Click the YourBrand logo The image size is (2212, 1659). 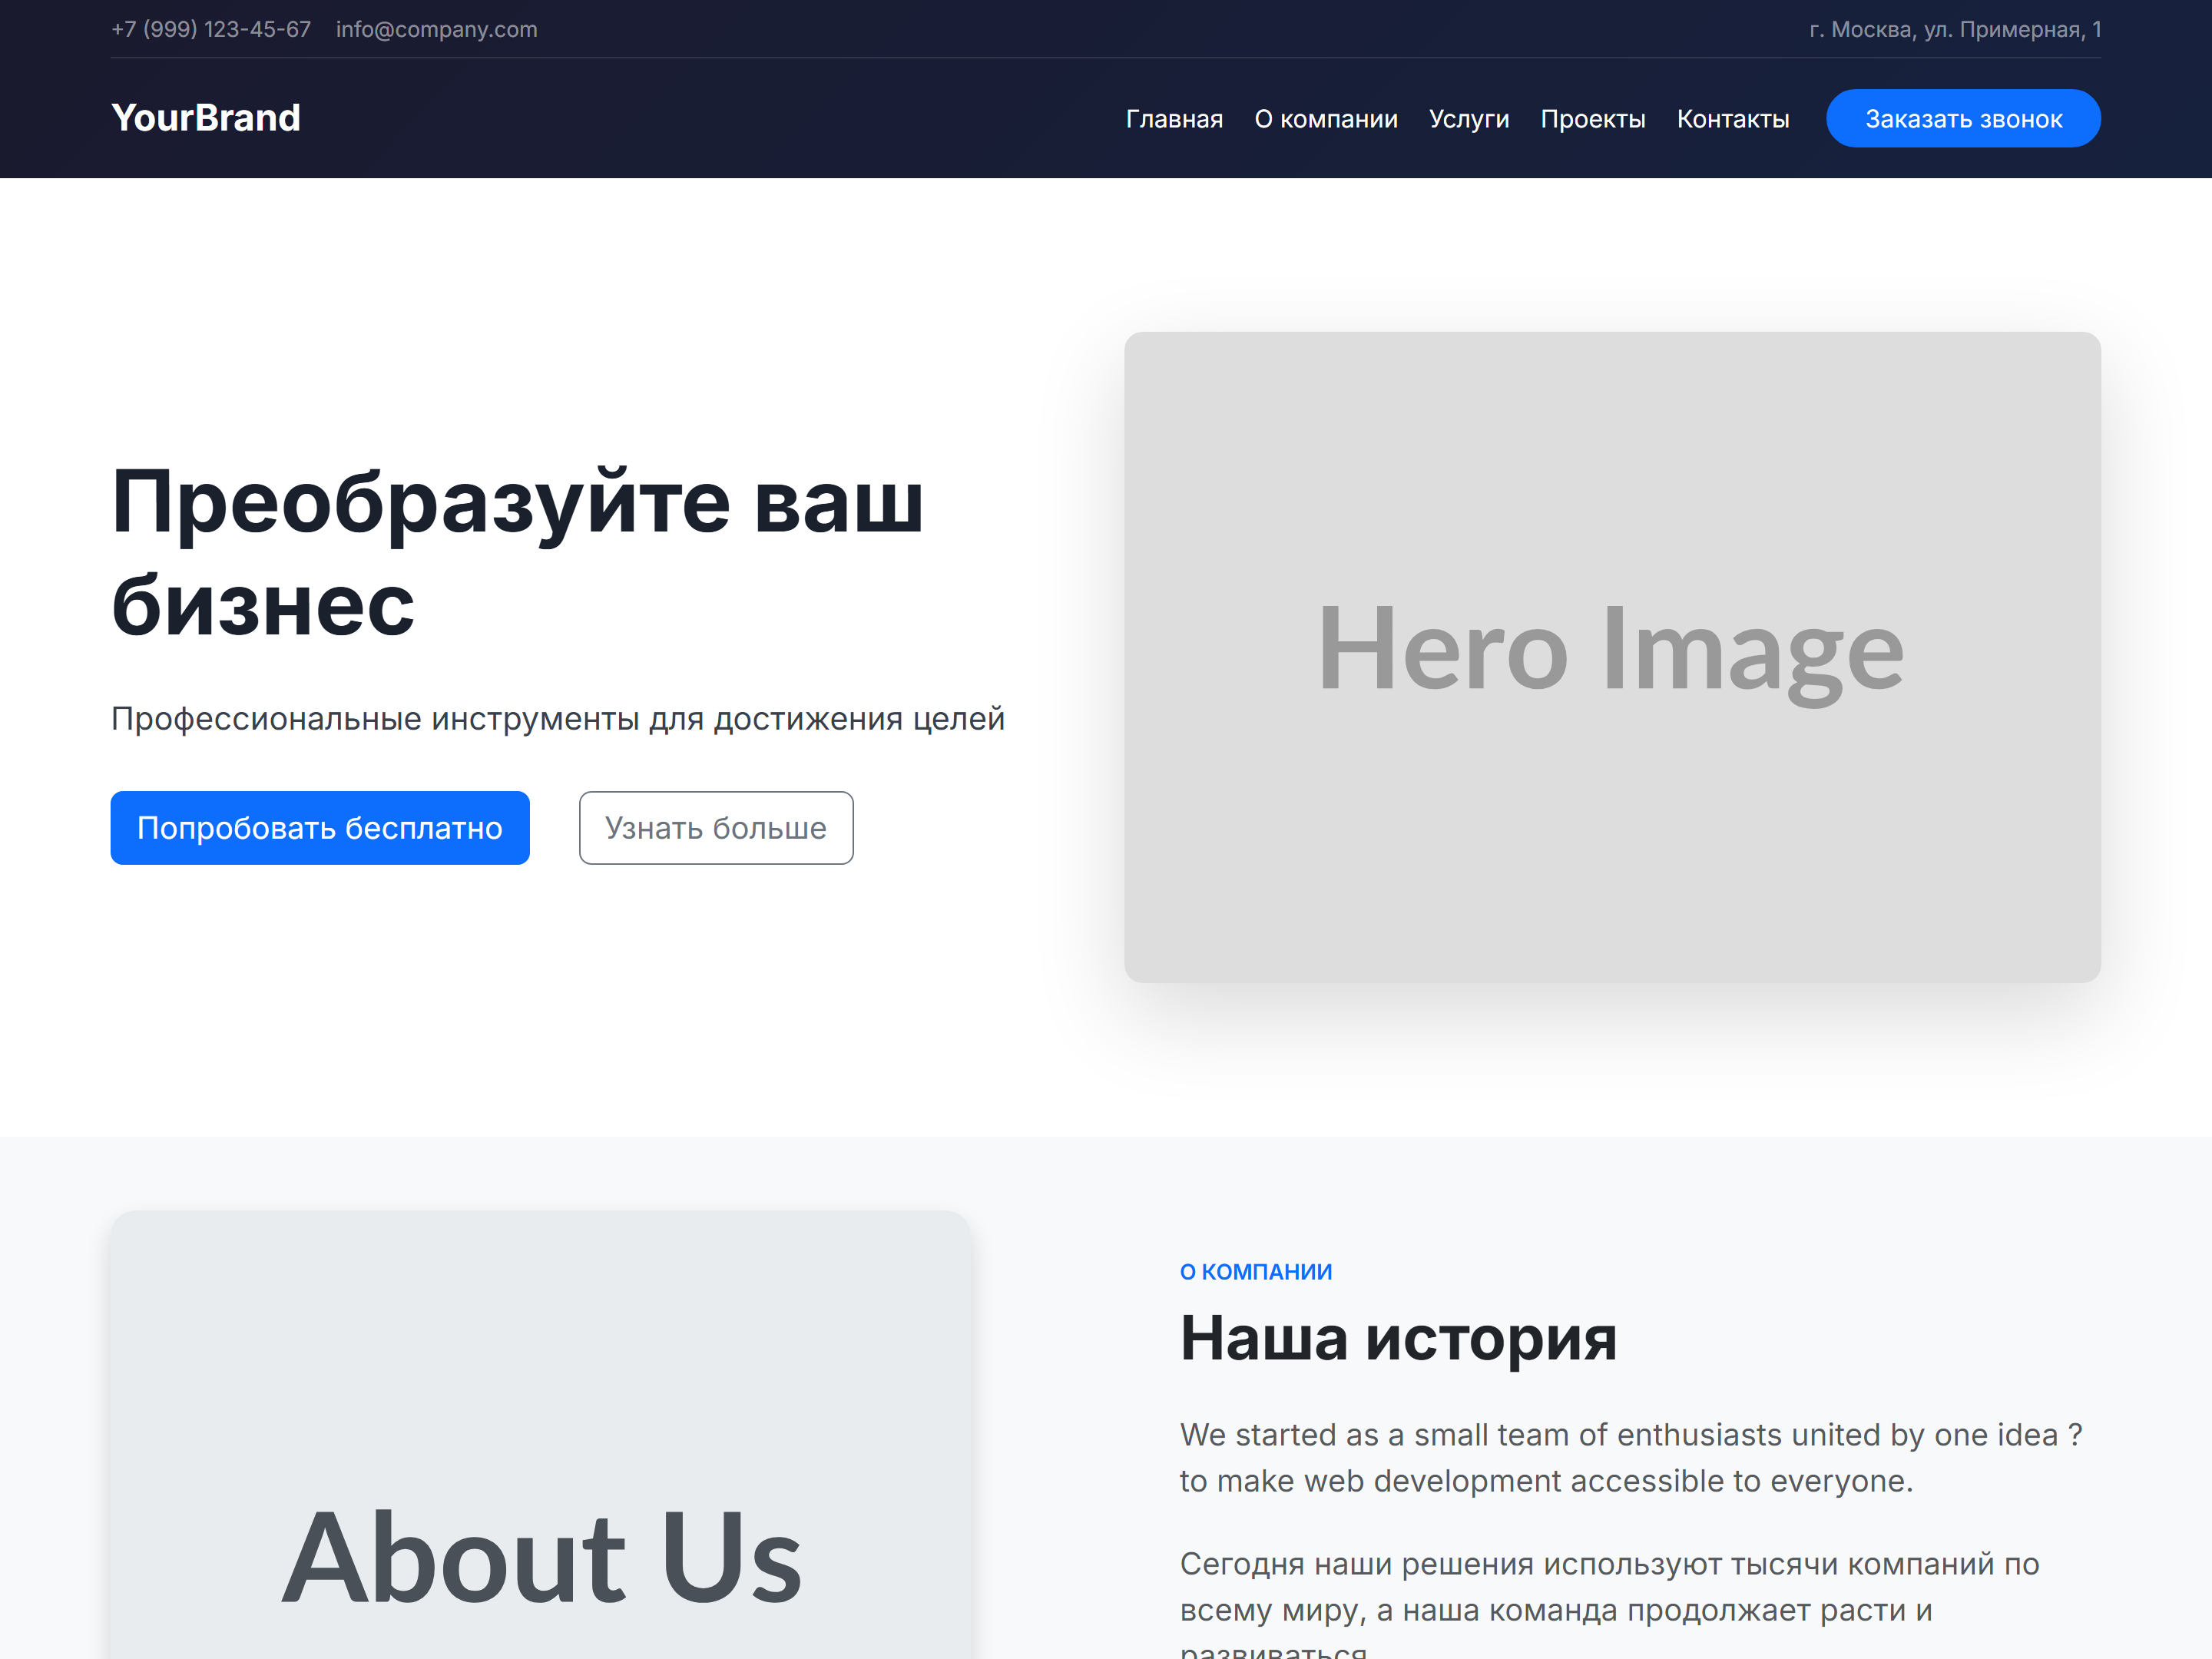pos(205,118)
